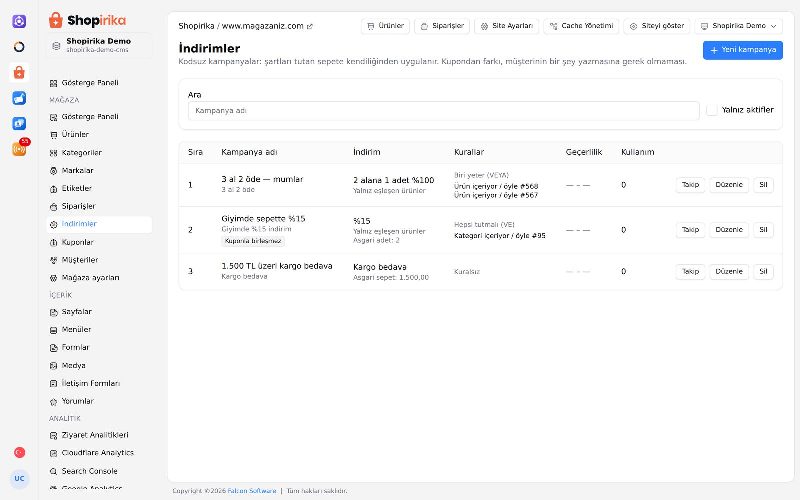Click the Siparişler icon in sidebar
The width and height of the screenshot is (800, 500).
[x=54, y=207]
